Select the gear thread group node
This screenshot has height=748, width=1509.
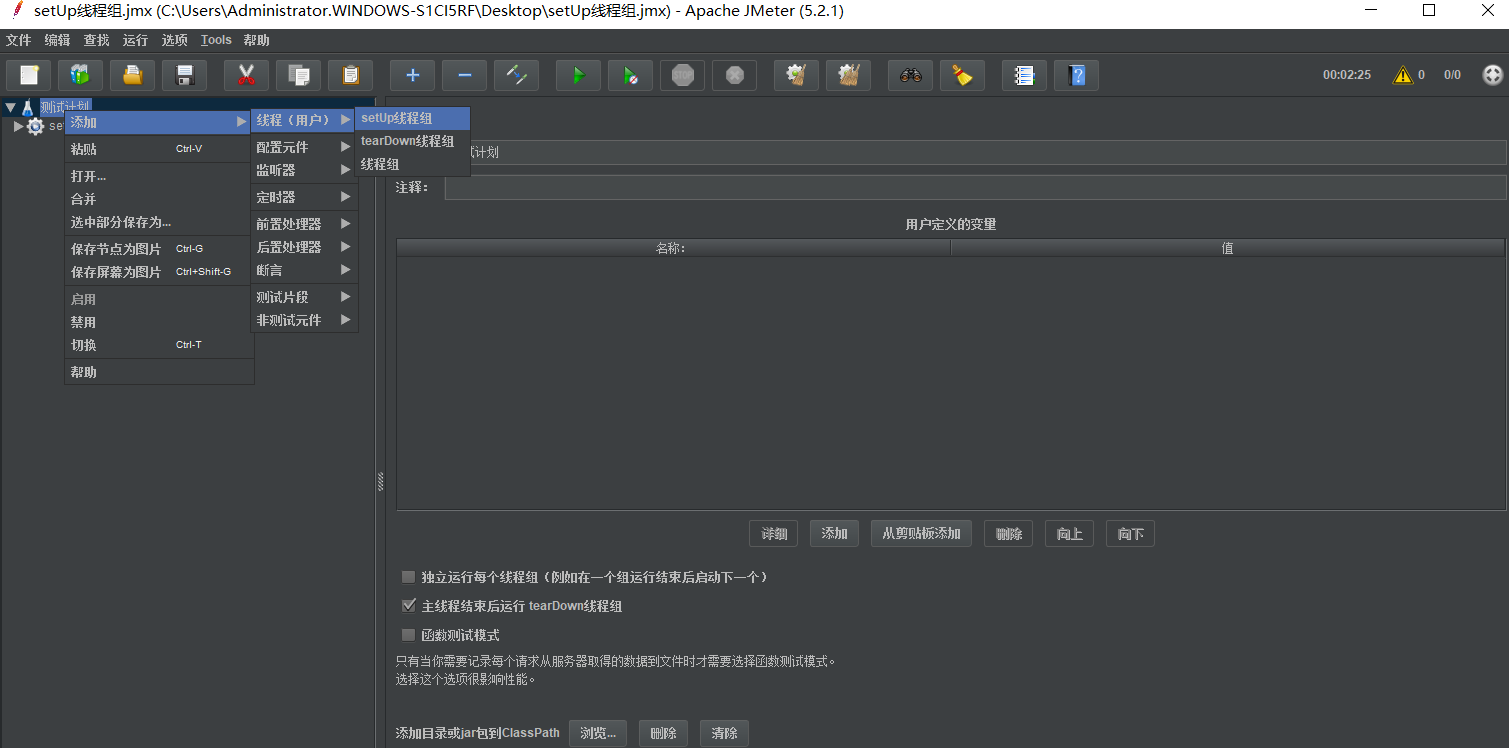click(35, 126)
